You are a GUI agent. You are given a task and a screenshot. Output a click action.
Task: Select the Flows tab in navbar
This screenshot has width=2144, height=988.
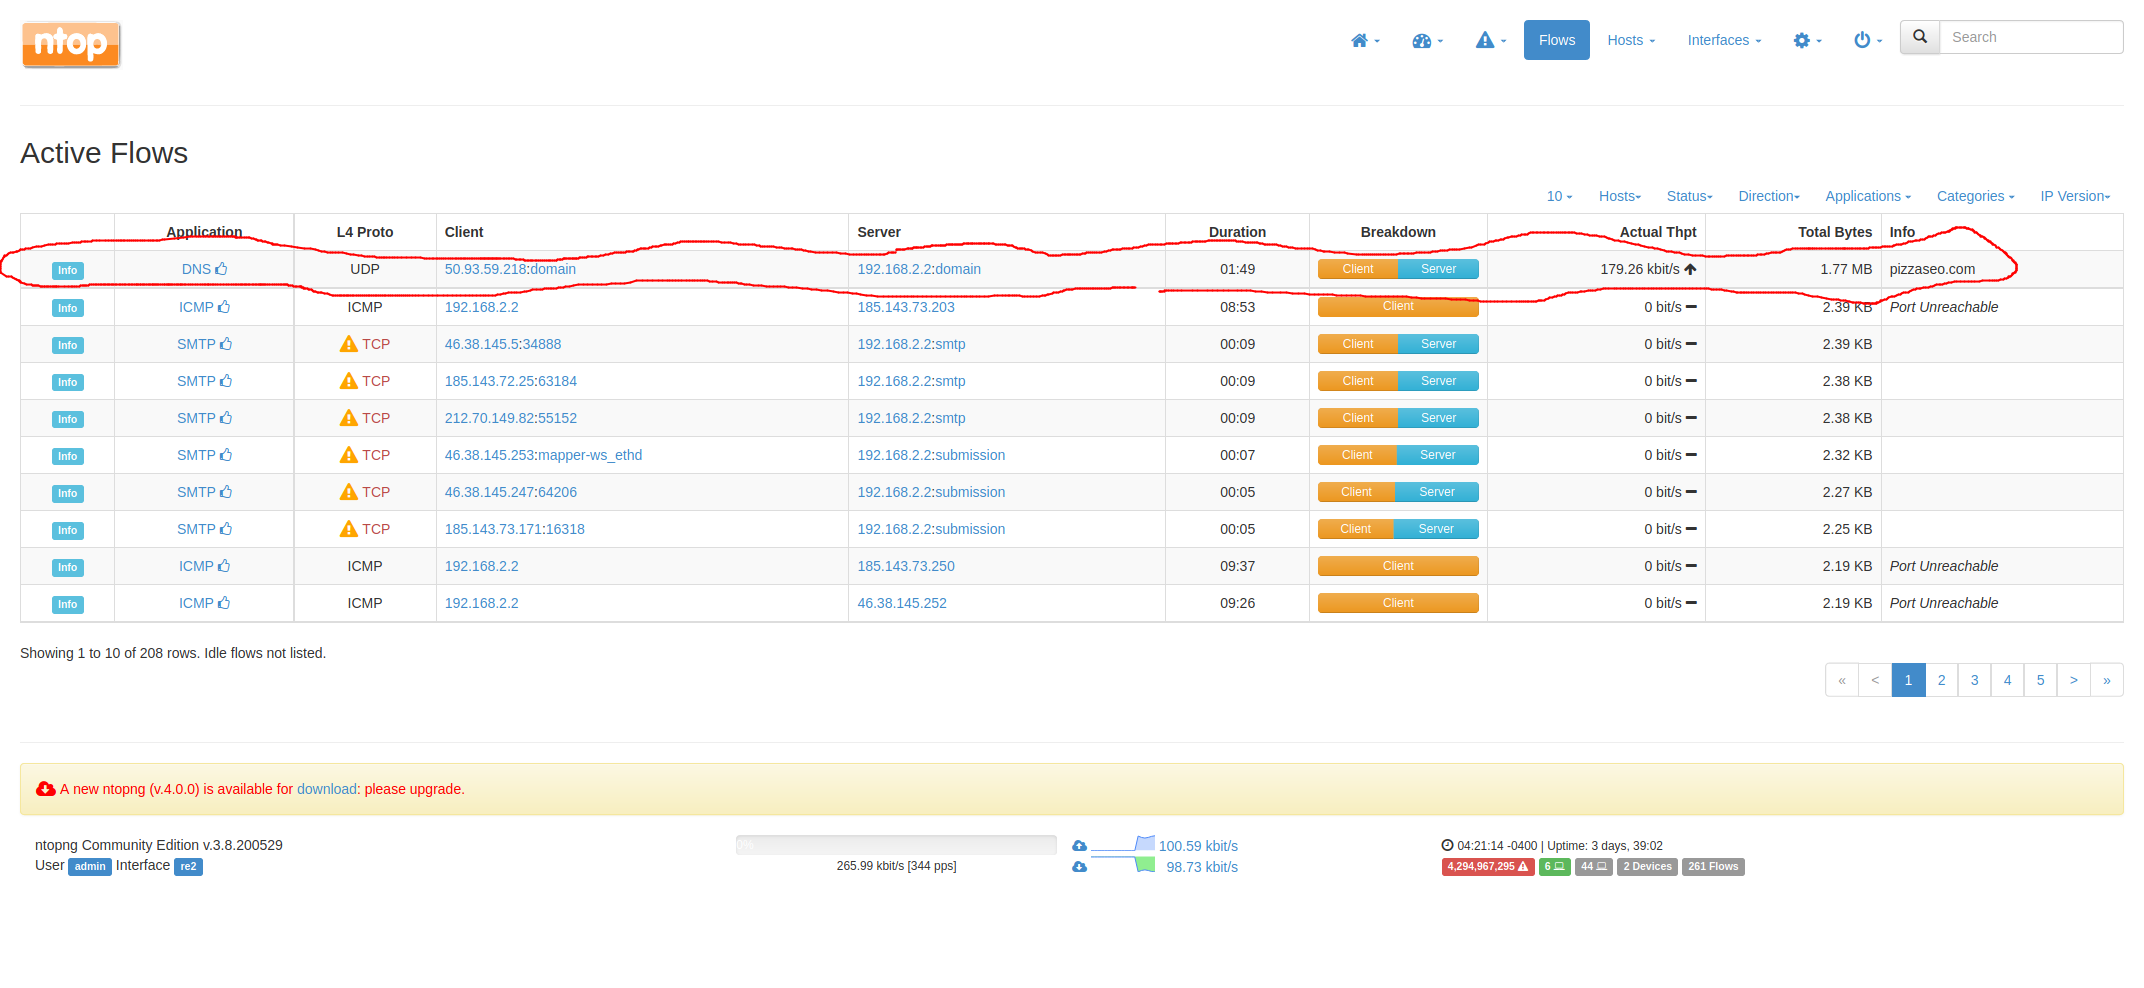(1556, 40)
